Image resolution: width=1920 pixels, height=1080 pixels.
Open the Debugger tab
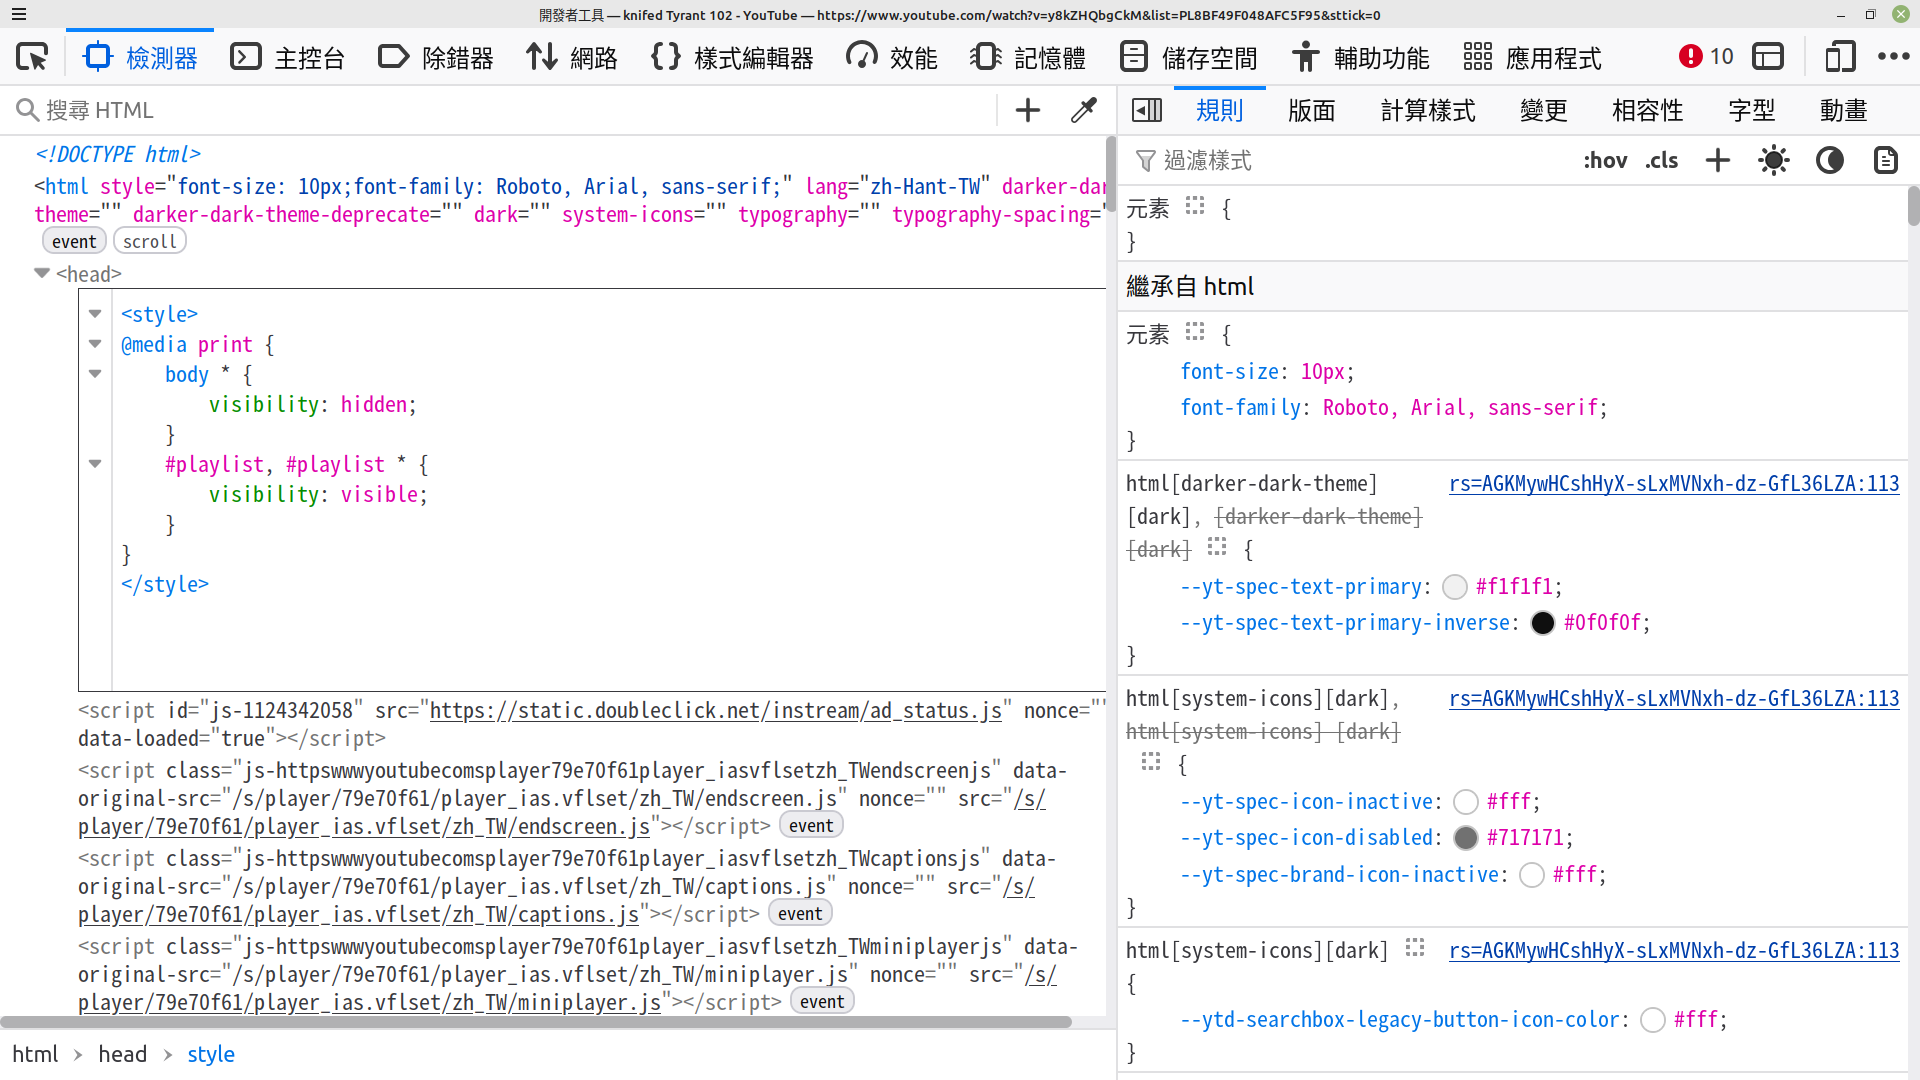(x=436, y=57)
